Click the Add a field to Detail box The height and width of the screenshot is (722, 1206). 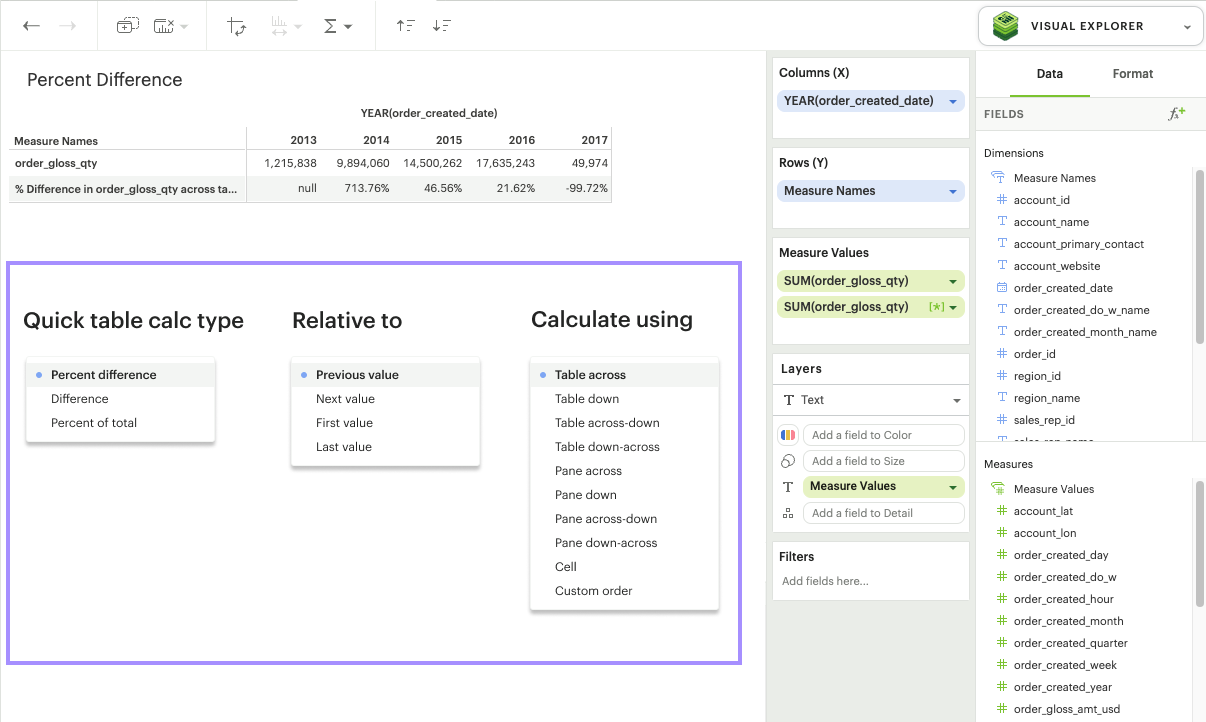(x=883, y=513)
